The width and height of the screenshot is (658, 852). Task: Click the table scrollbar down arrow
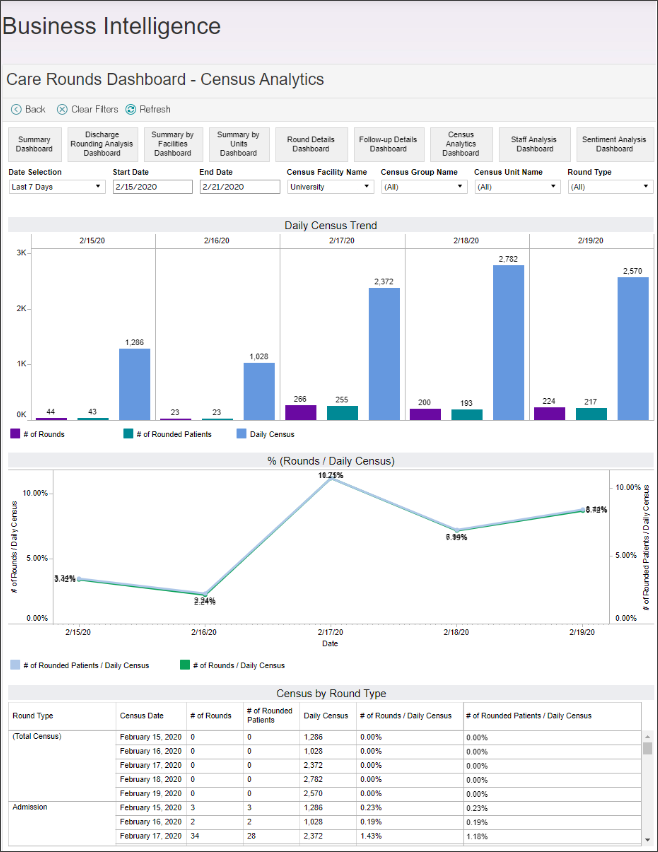(647, 841)
